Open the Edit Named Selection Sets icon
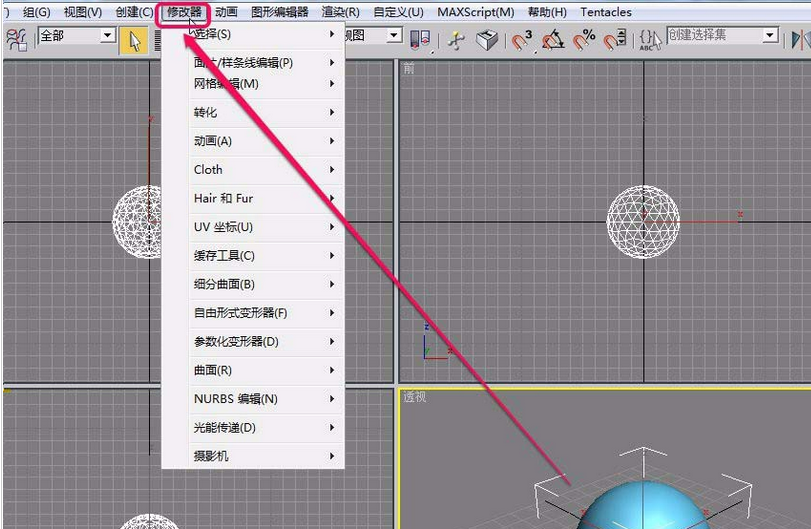The image size is (811, 529). point(651,39)
